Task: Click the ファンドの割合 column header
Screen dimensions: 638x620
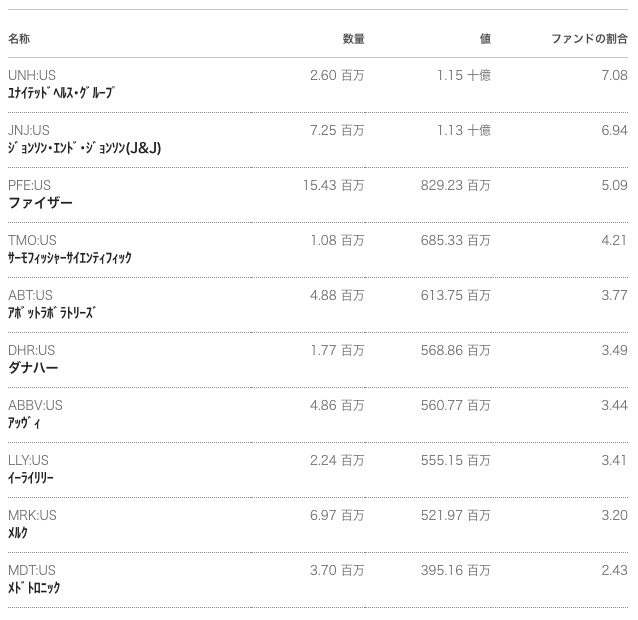Action: (589, 39)
